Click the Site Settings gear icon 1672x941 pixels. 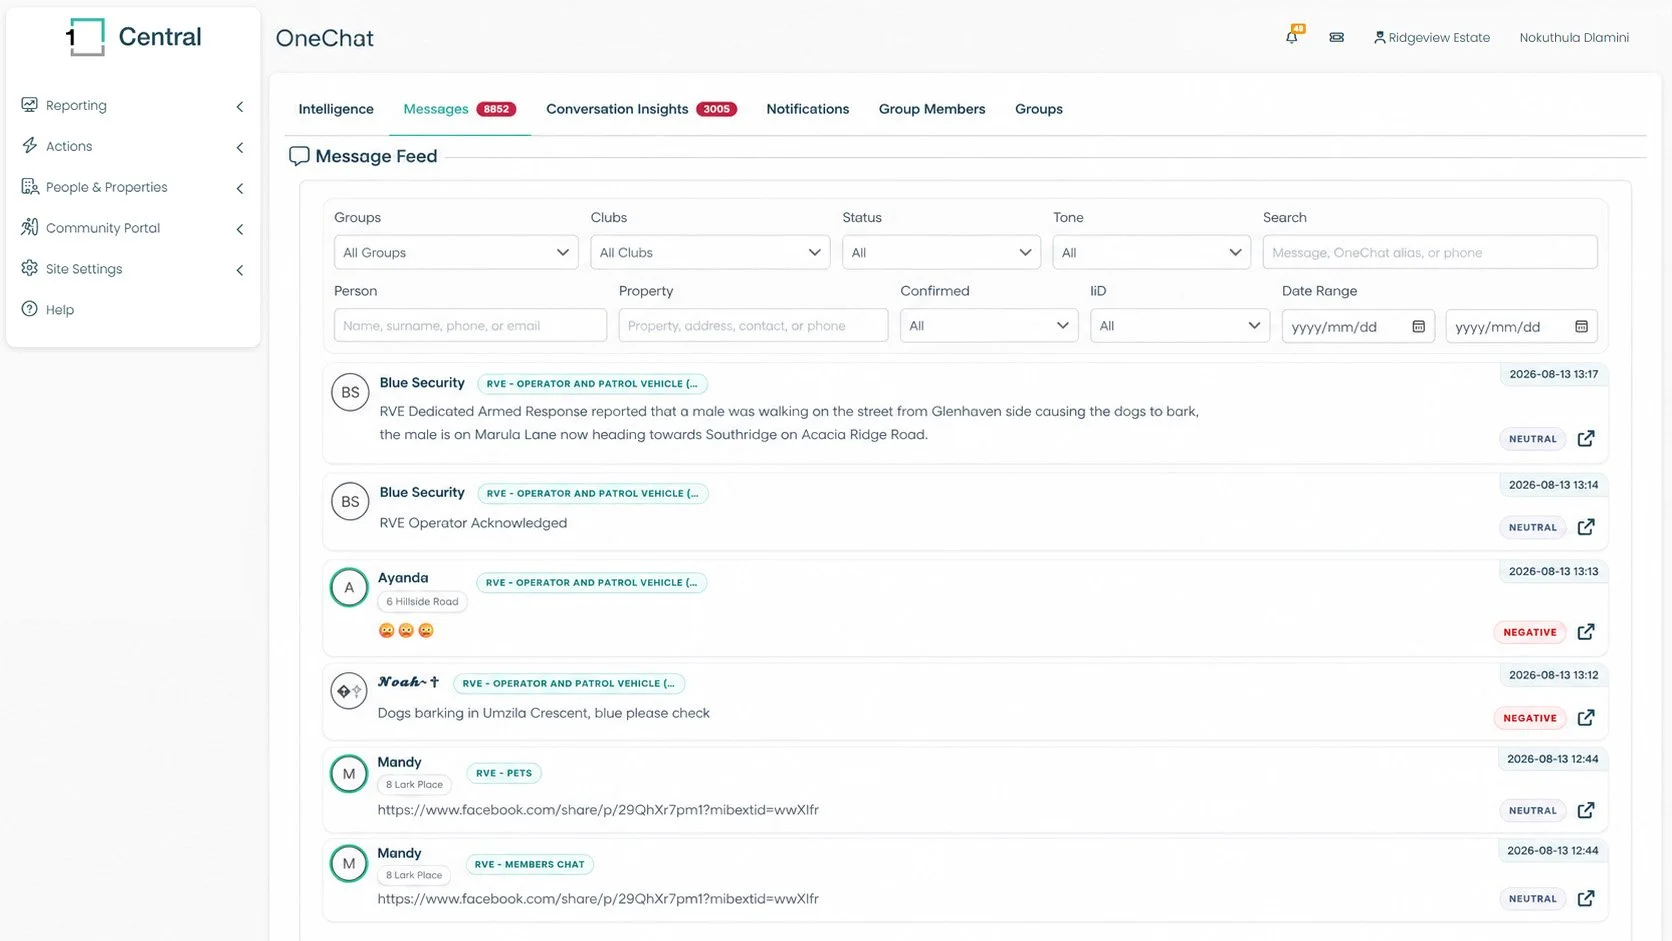(30, 269)
